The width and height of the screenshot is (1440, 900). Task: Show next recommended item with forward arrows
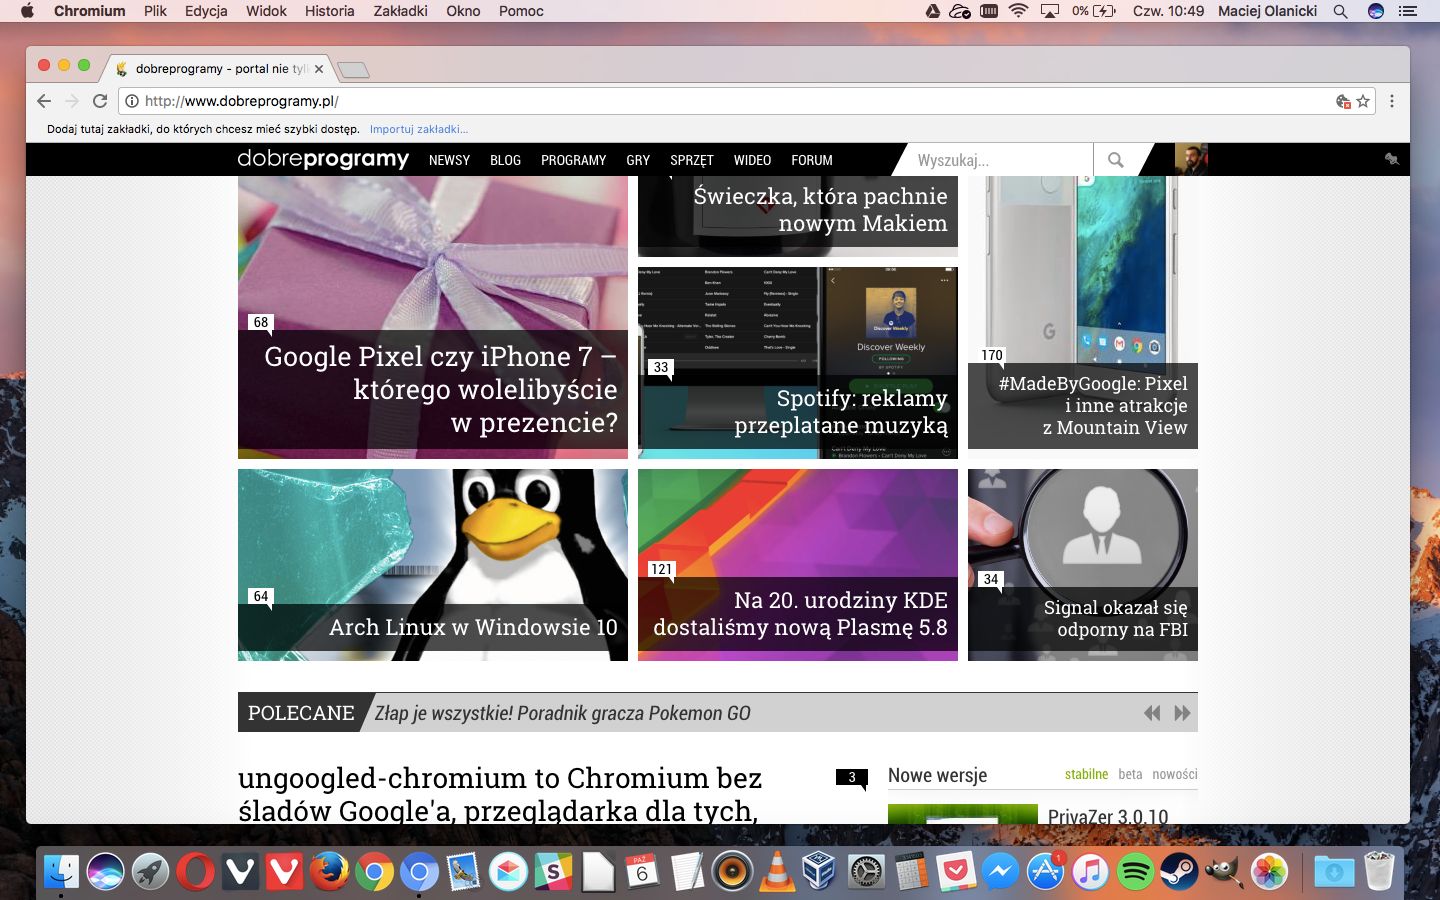point(1182,713)
